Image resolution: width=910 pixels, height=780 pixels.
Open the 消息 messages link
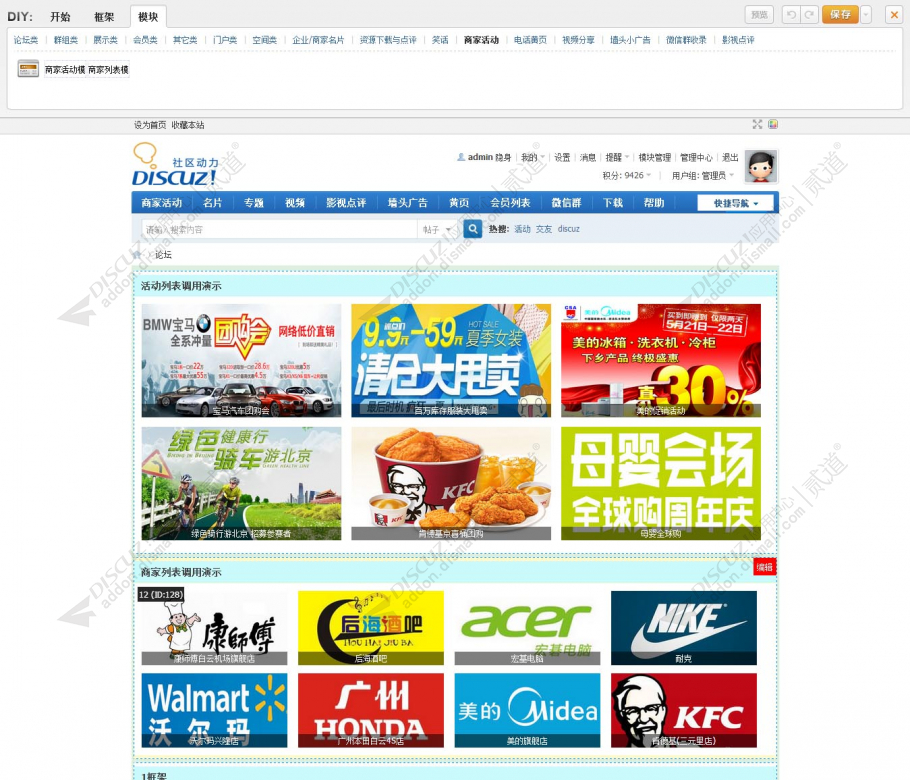(x=588, y=157)
